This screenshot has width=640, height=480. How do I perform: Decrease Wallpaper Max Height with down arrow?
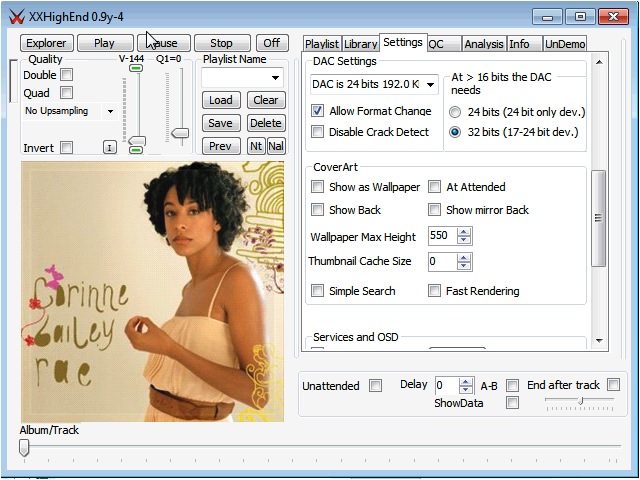point(464,240)
